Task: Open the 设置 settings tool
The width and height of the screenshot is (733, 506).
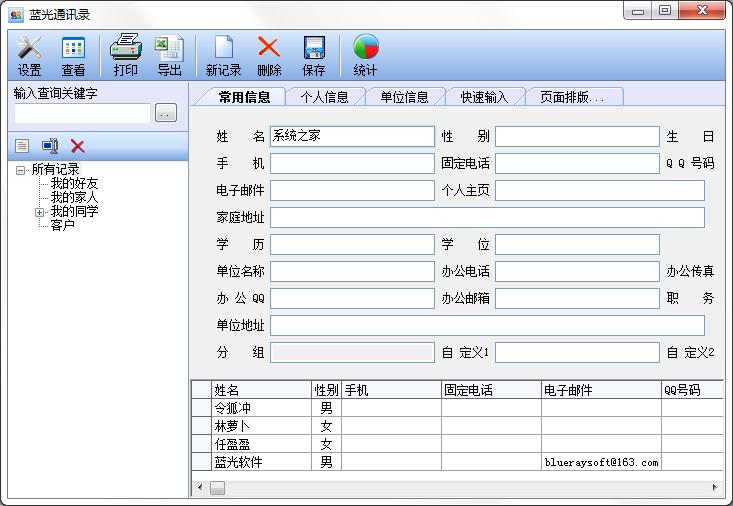Action: pos(30,55)
